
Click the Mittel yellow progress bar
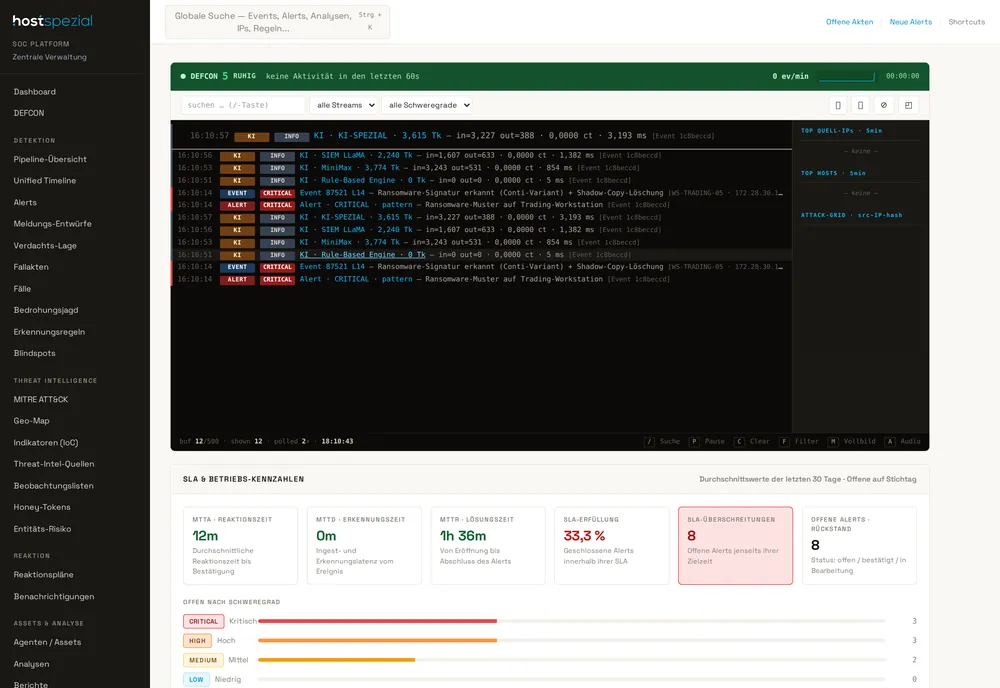(336, 660)
